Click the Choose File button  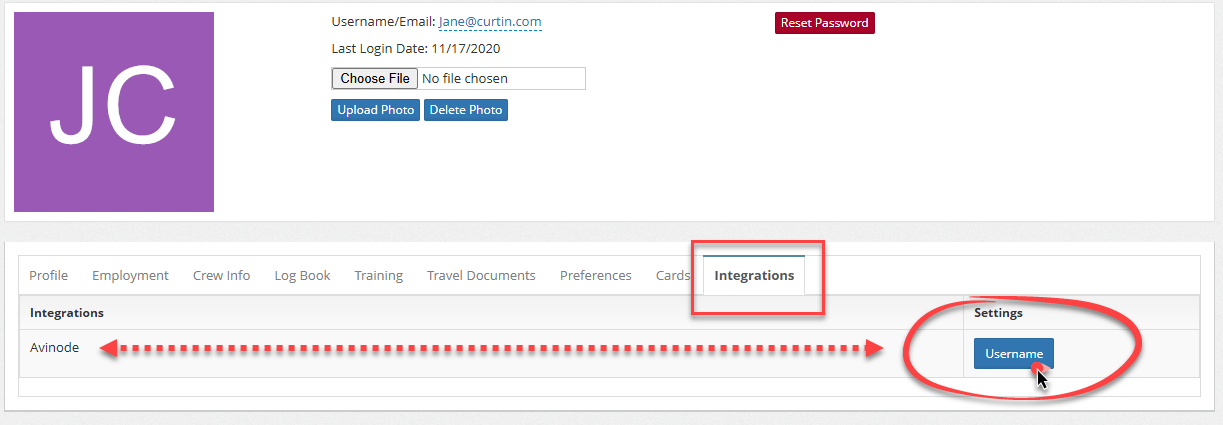(375, 78)
